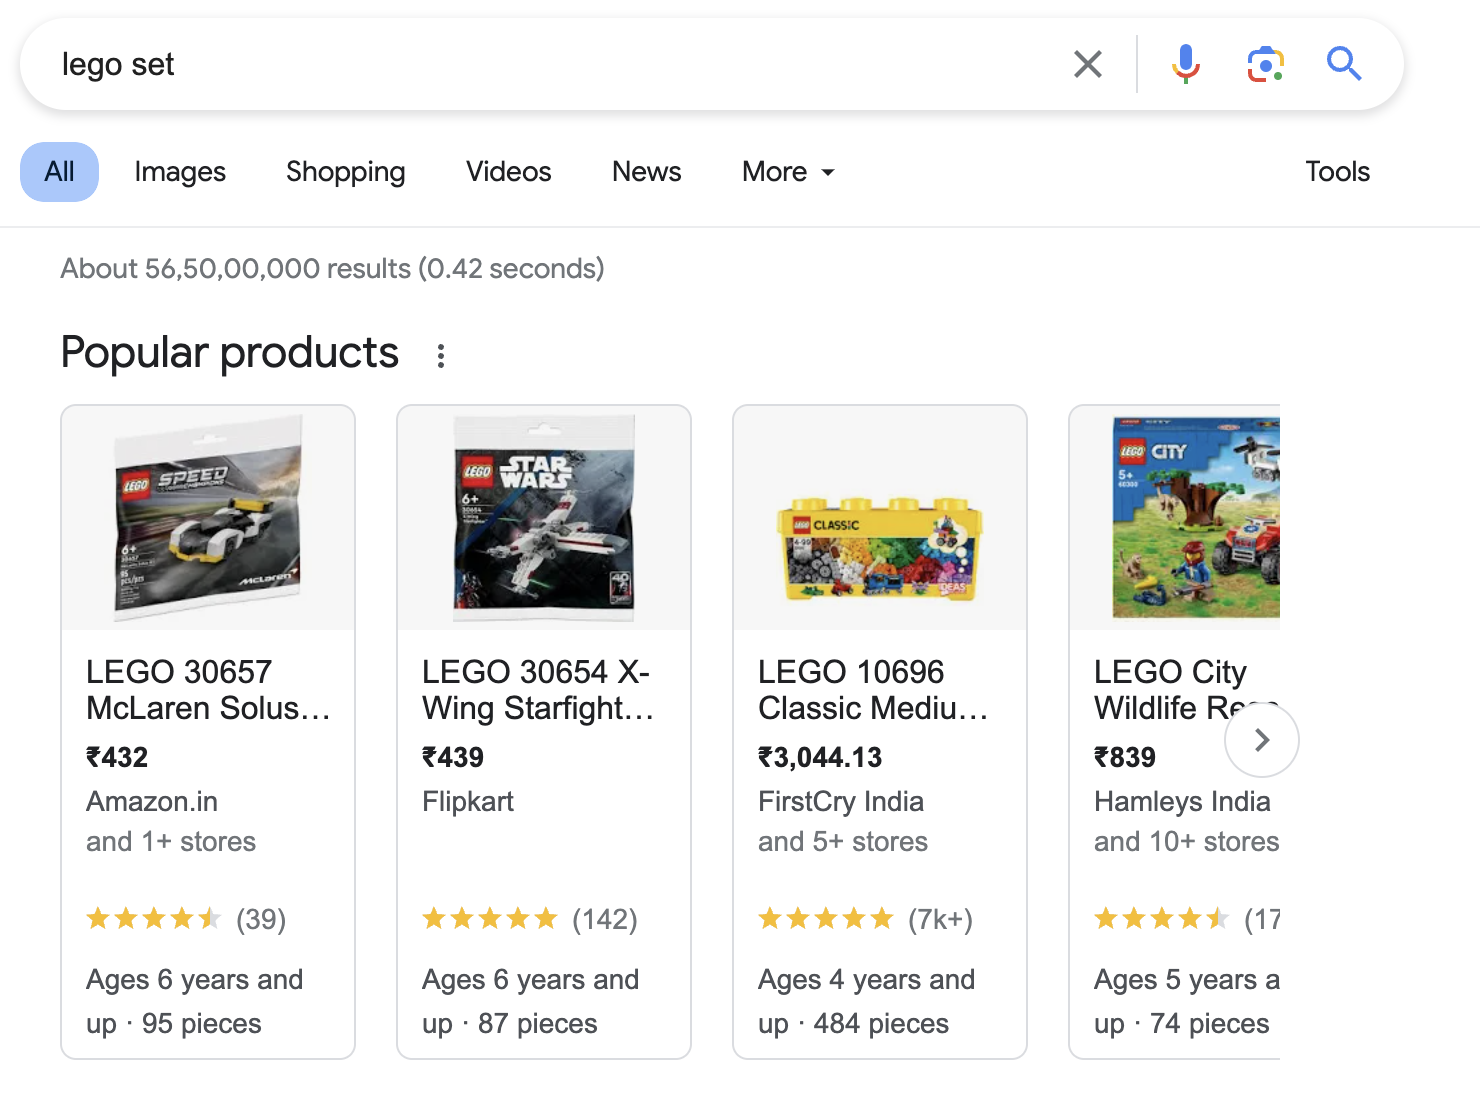Open the LEGO Classic yellow box image
Viewport: 1480px width, 1106px height.
(880, 518)
